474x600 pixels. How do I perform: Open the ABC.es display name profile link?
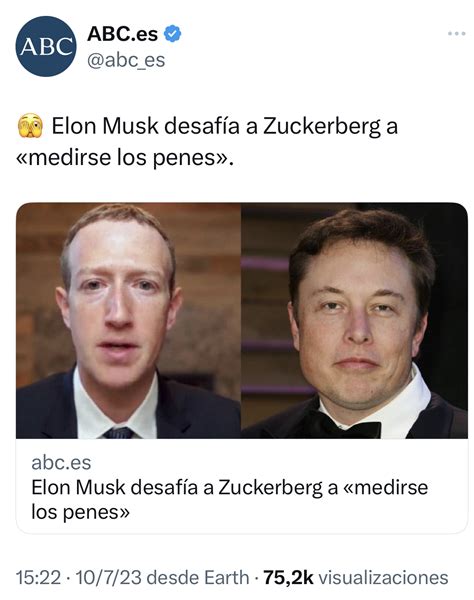pos(122,34)
